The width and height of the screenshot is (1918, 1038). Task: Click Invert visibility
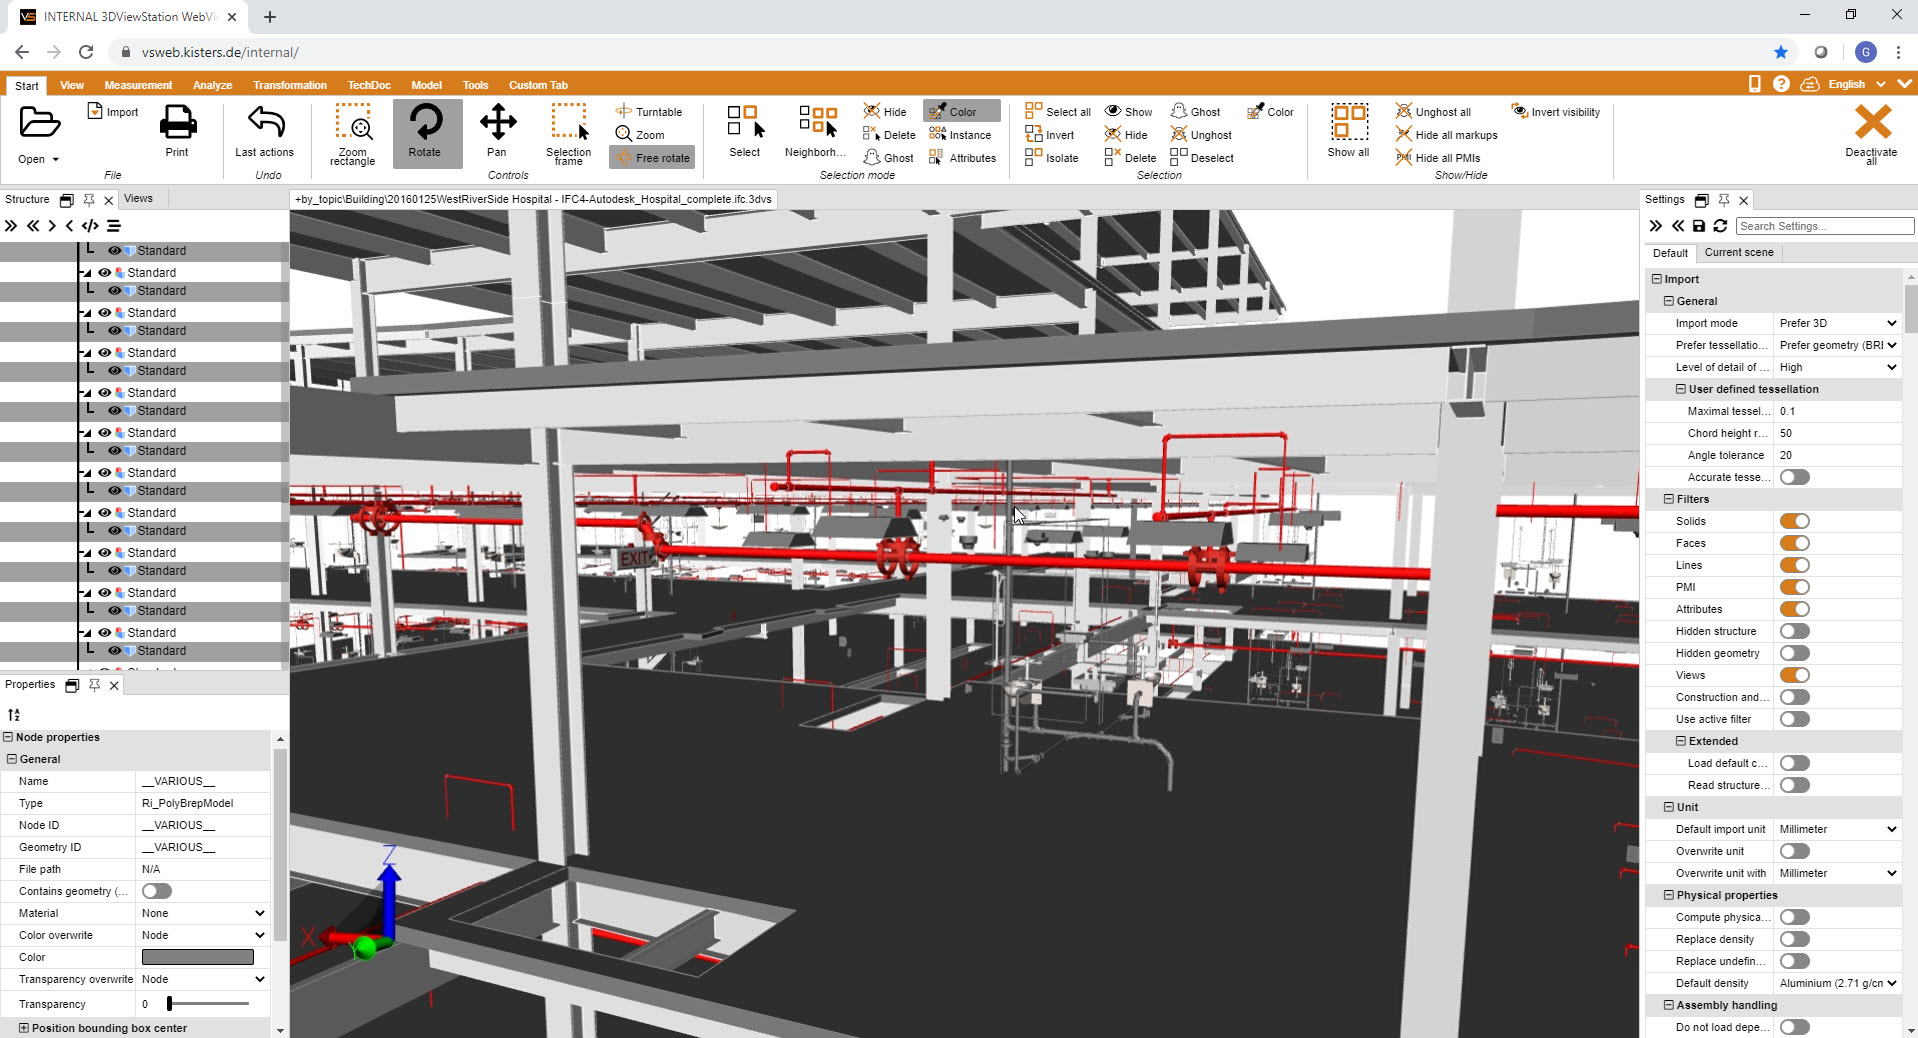tap(1555, 112)
